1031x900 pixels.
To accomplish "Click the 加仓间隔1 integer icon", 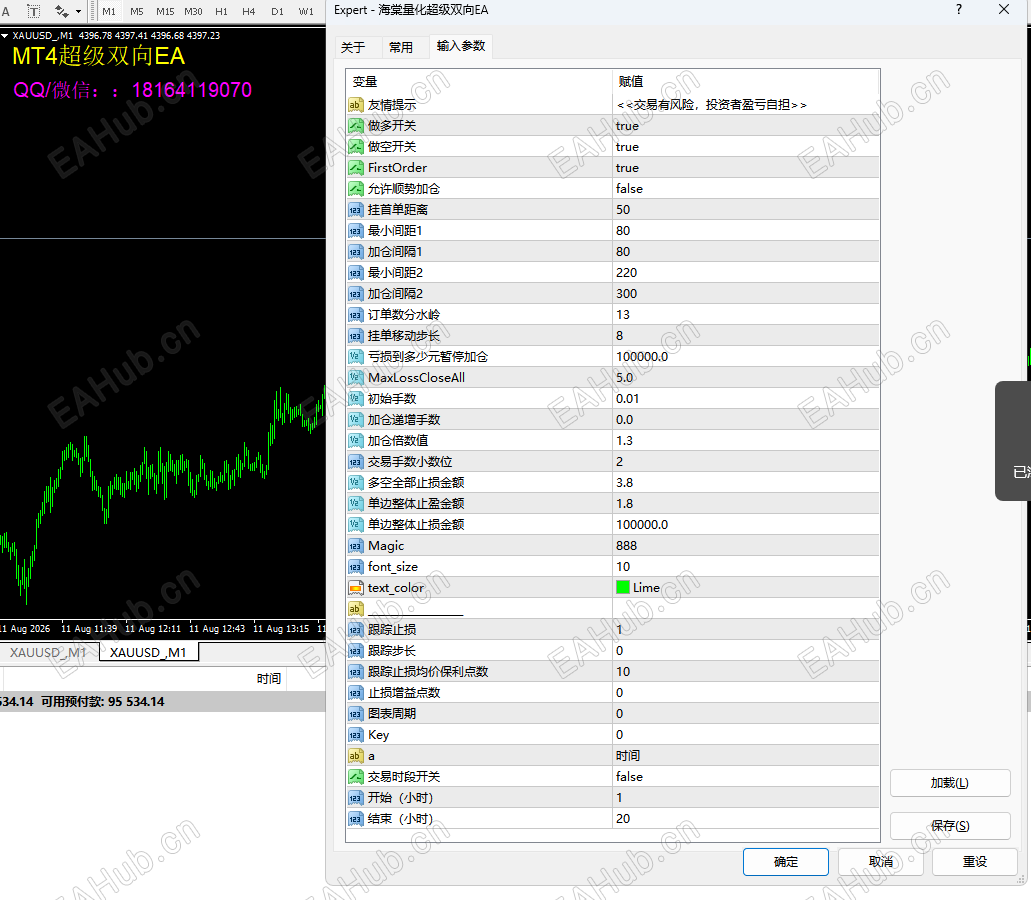I will [x=356, y=252].
